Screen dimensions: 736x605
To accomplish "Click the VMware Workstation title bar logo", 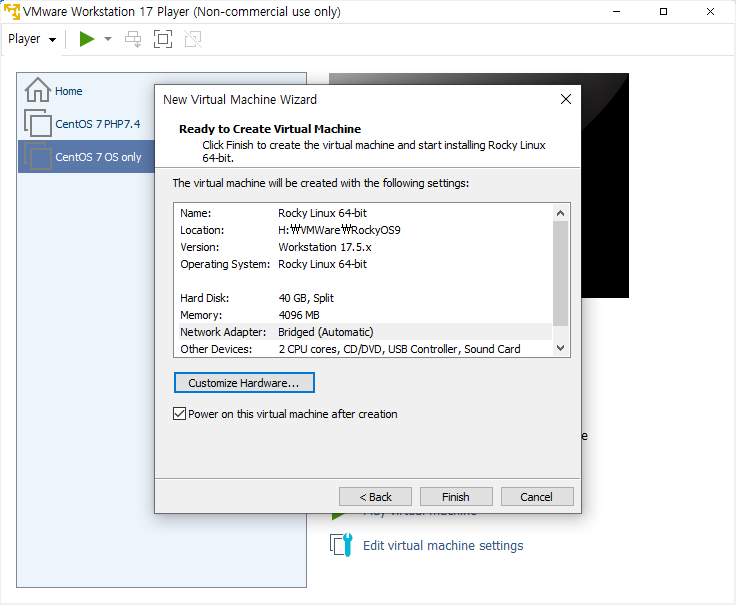I will coord(12,11).
